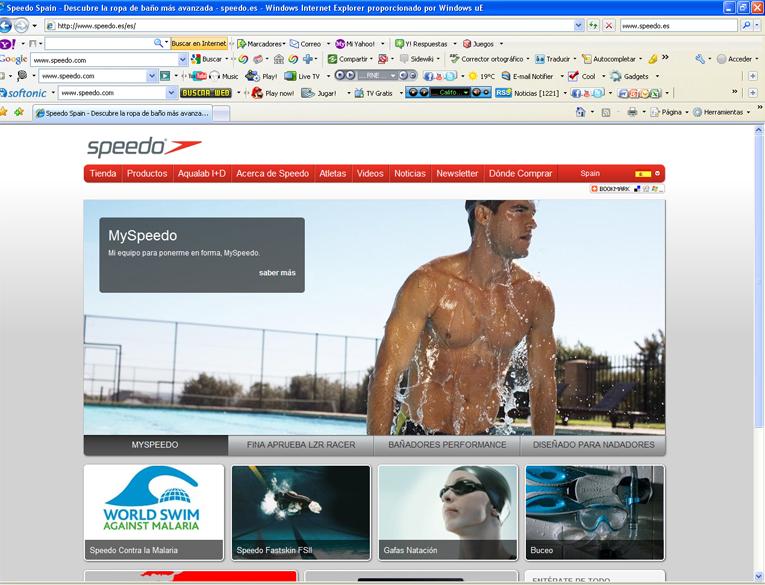Click the Yahoo! logo in toolbar
Screen dimensions: 765x585
tap(7, 44)
